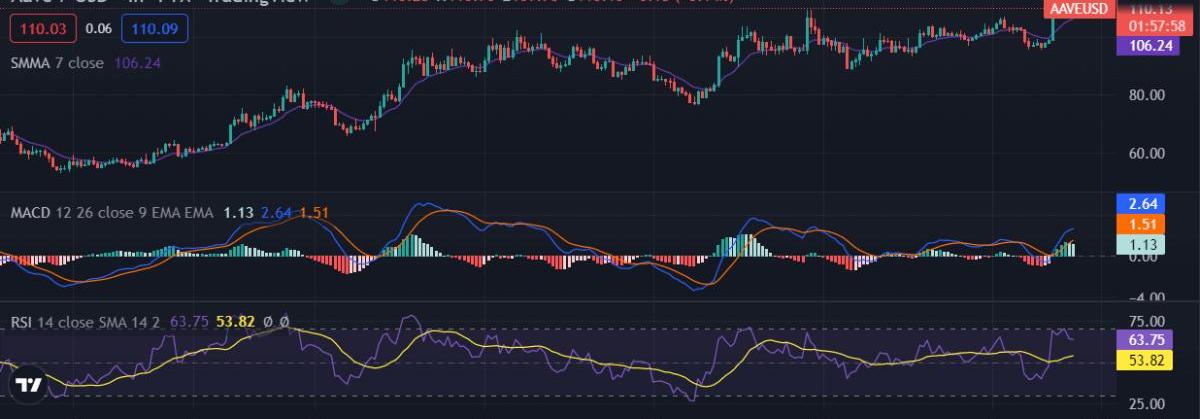Click the TradingView logo icon
Screen dimensions: 1200x419
(29, 385)
